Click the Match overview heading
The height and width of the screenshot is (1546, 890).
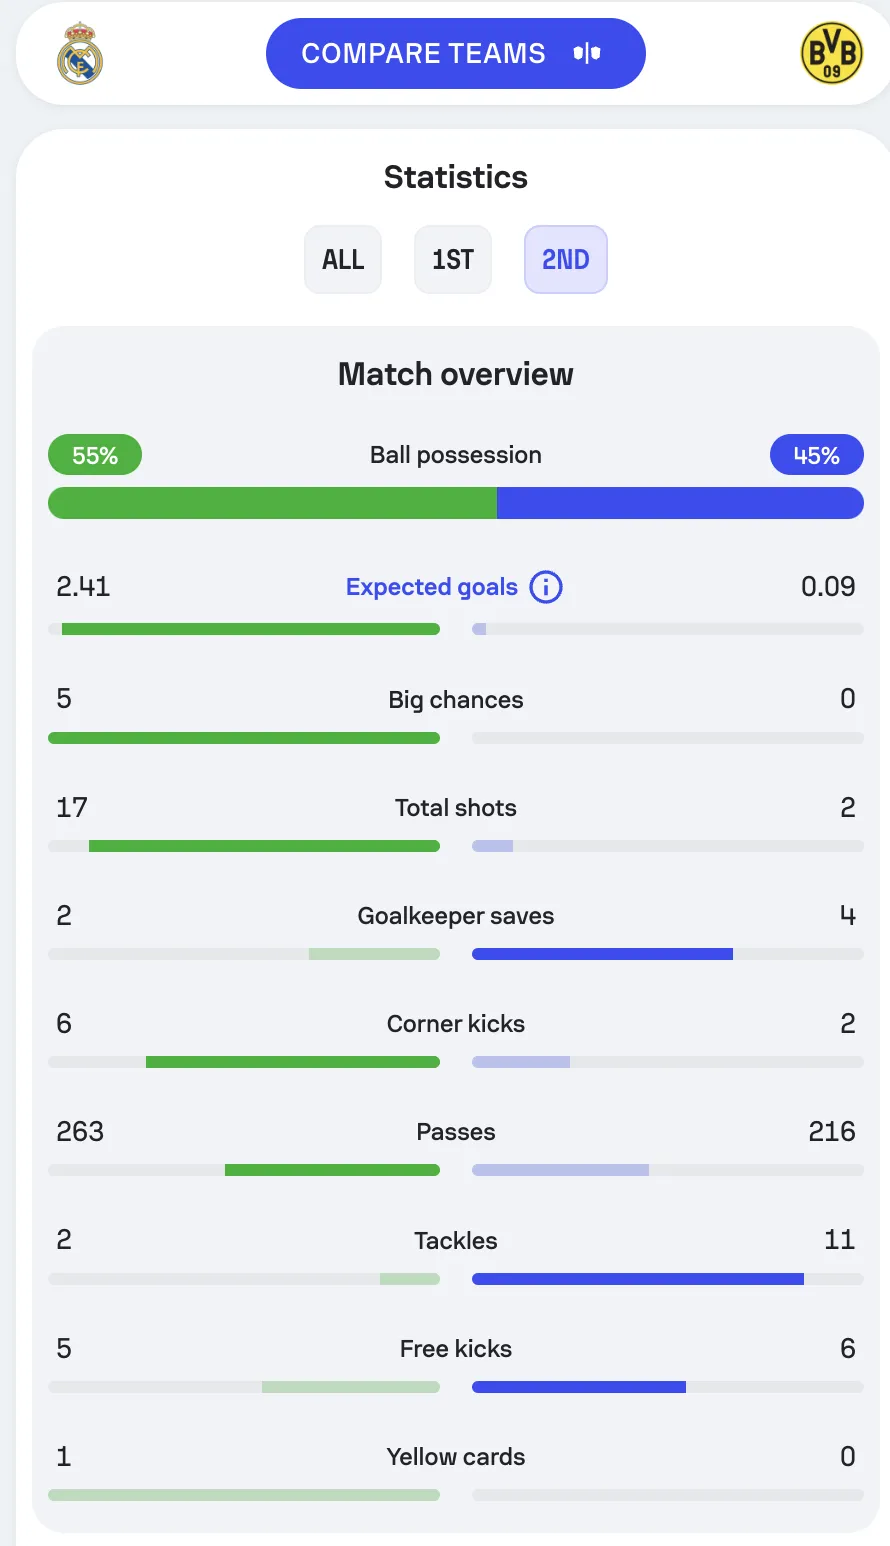point(456,374)
